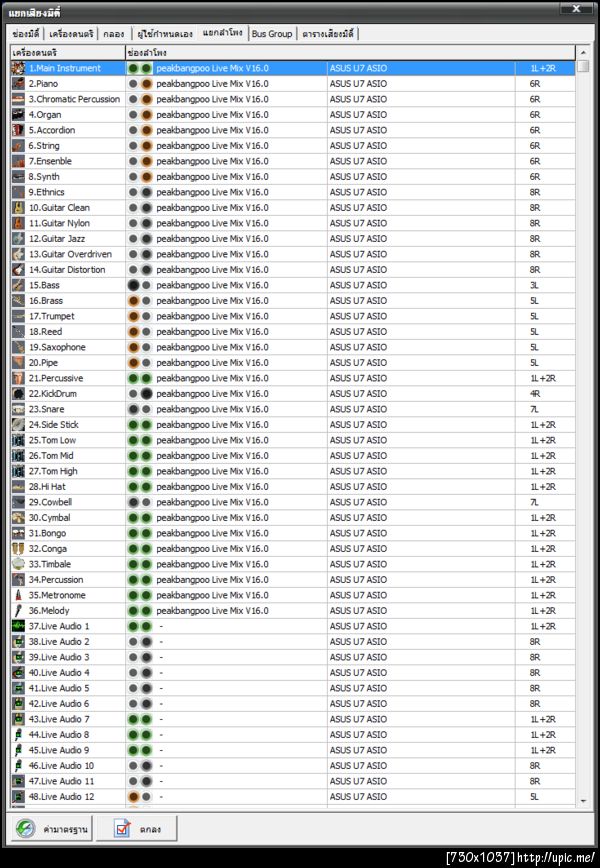Select the 4R value on KickDrum row
The image size is (600, 868).
535,394
